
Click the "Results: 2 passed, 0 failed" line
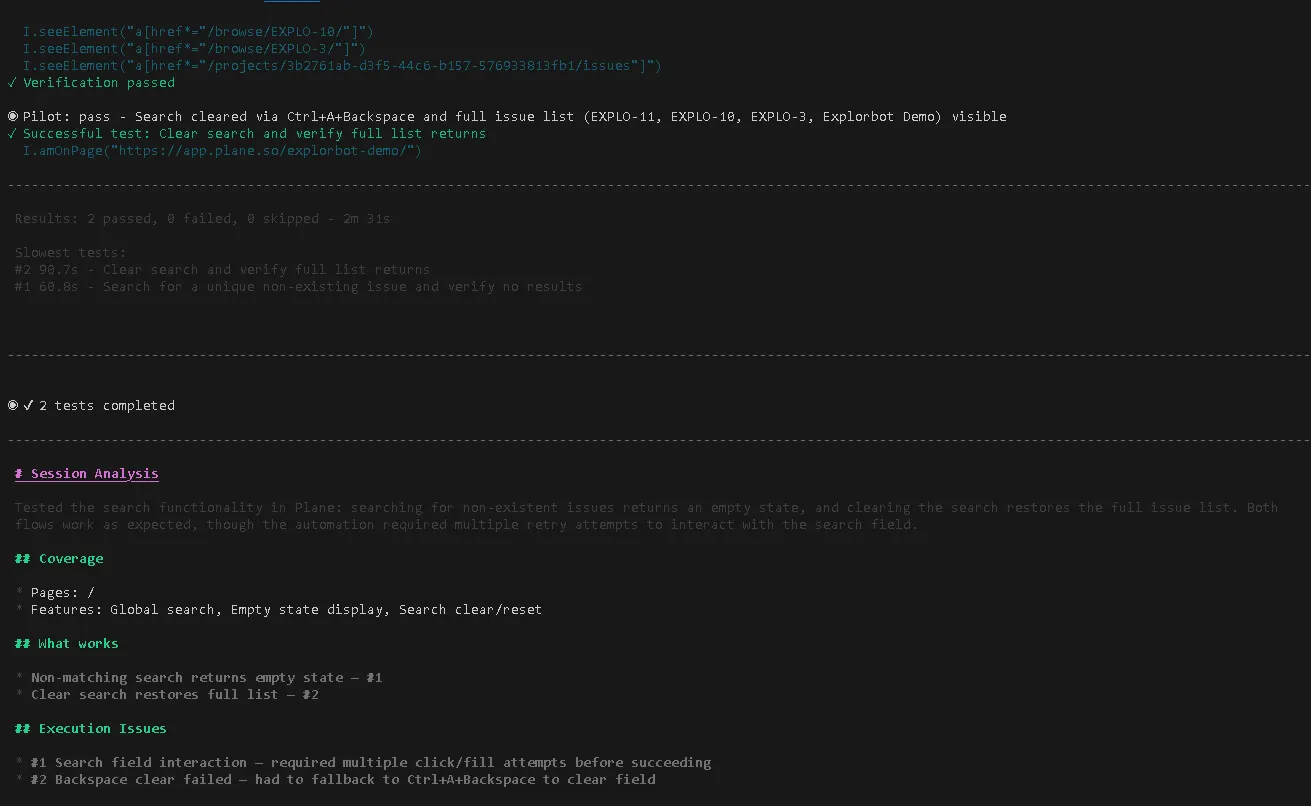[x=202, y=218]
